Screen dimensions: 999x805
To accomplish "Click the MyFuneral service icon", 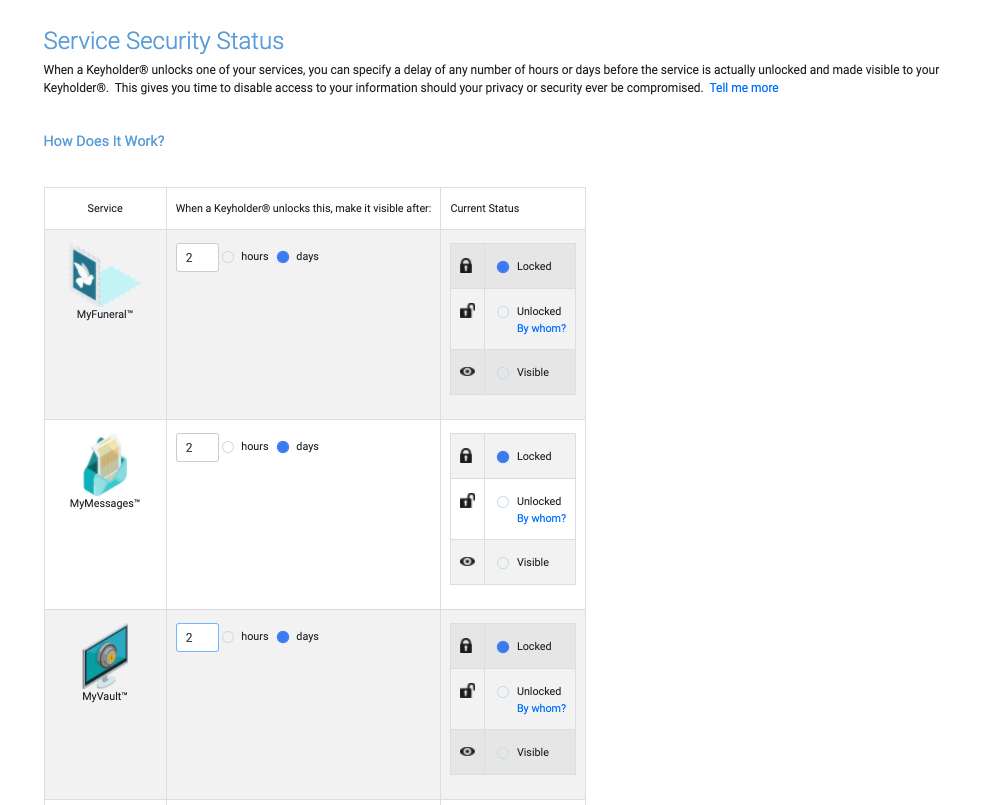I will (105, 275).
